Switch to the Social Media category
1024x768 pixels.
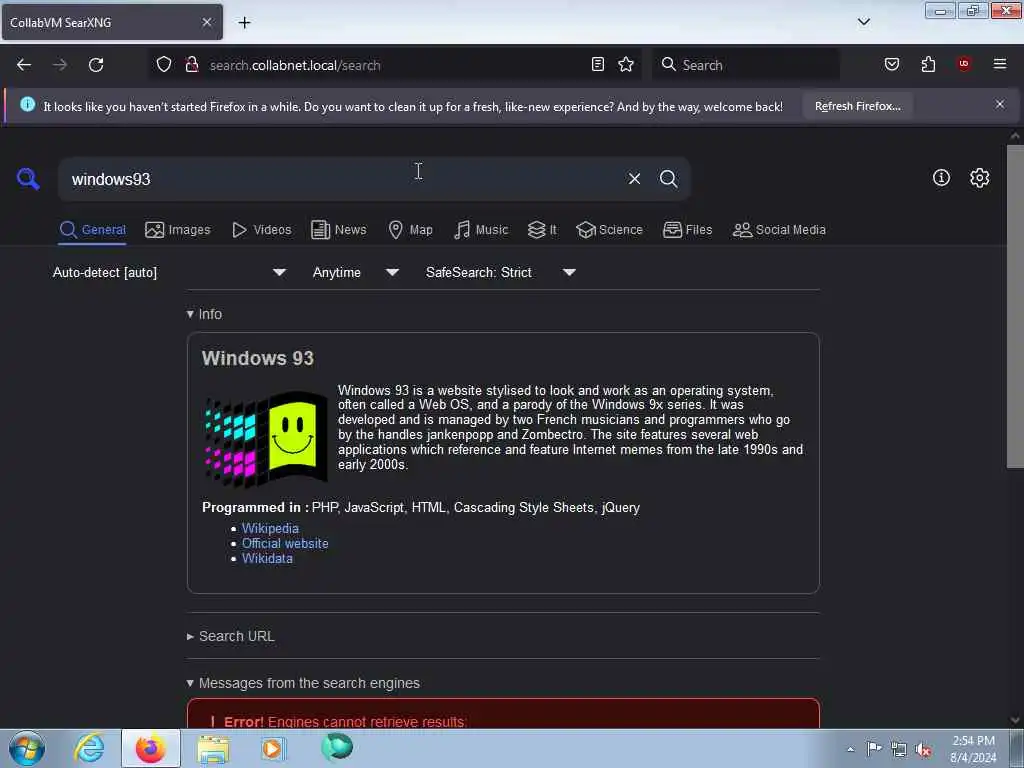point(779,230)
